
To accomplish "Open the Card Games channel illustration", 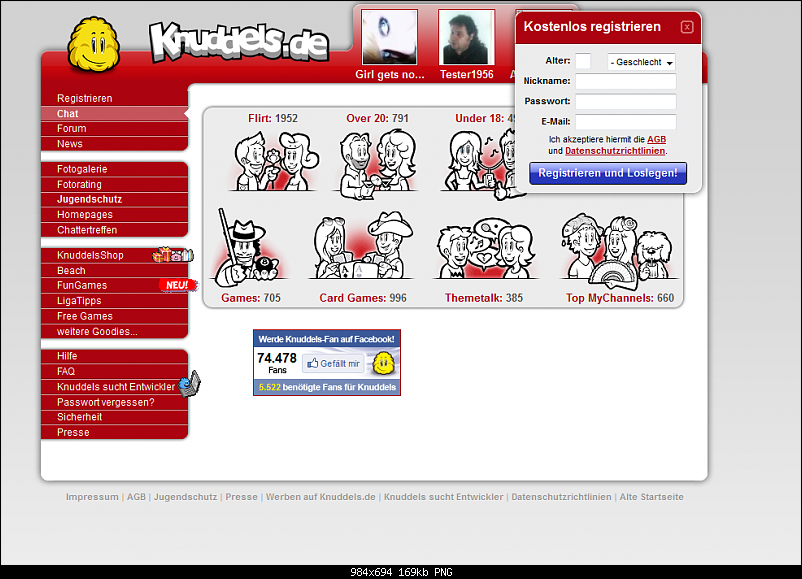I will pyautogui.click(x=362, y=246).
